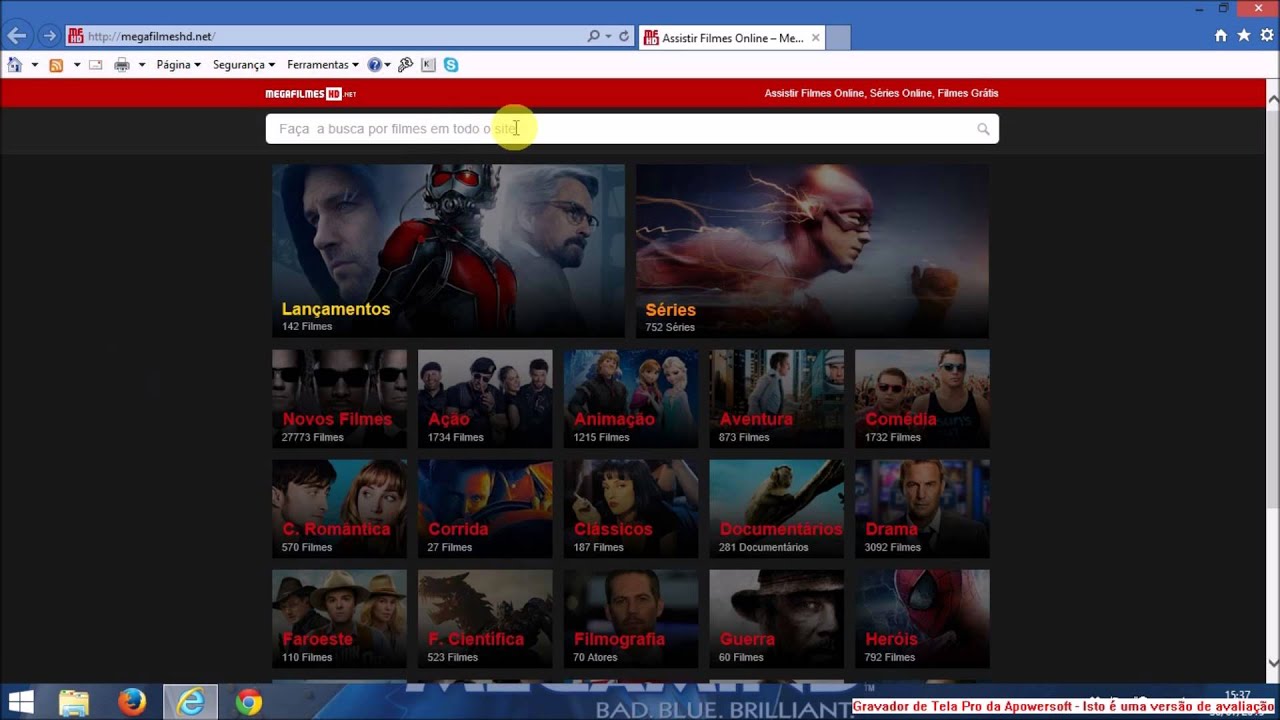Open the Faroeste category
This screenshot has width=1280, height=720.
(x=339, y=618)
